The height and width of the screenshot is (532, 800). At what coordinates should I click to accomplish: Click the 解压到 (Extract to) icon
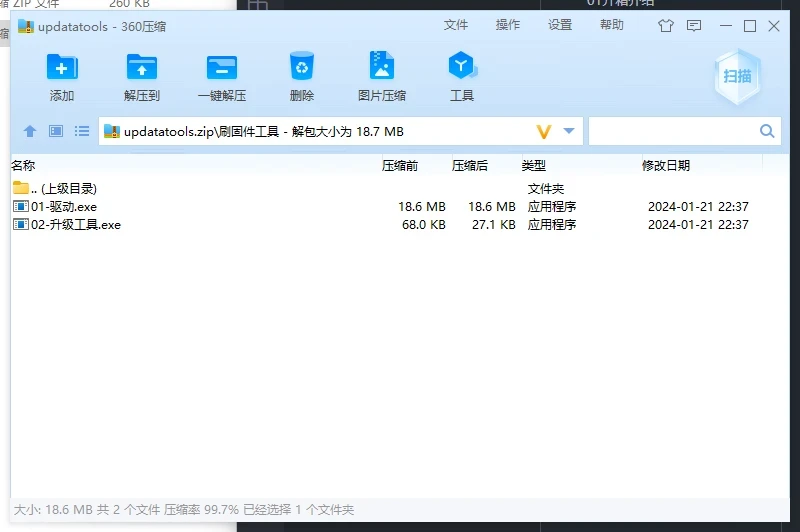point(141,67)
